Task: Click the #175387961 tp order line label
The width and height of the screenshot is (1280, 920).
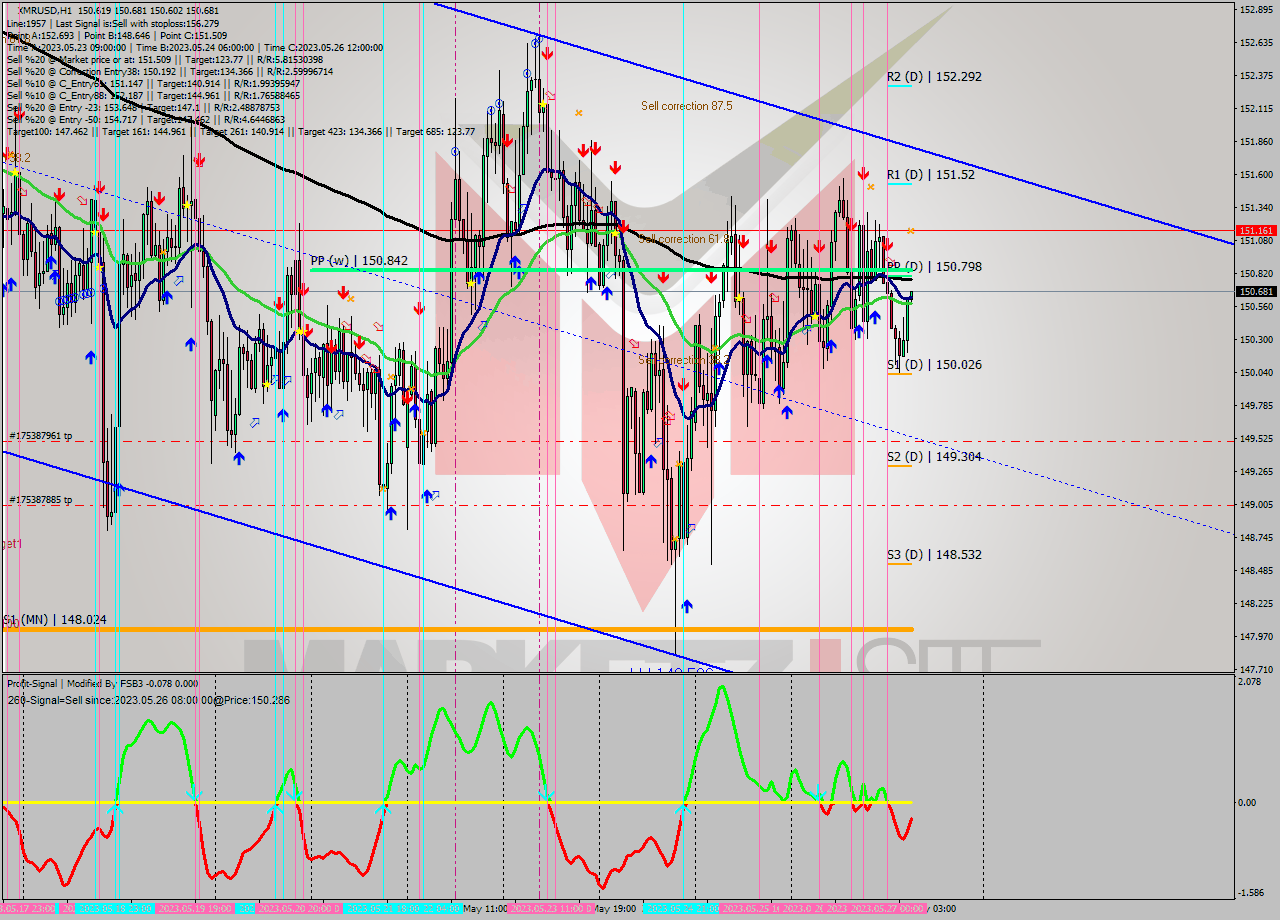Action: point(41,436)
